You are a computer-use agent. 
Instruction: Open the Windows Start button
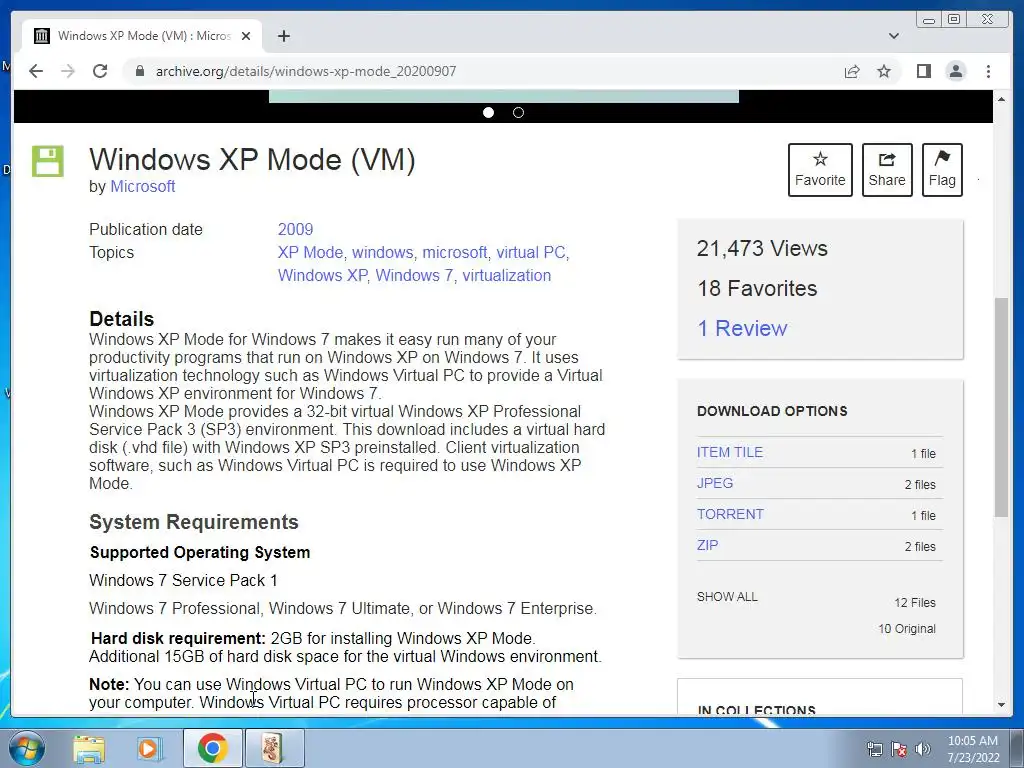[x=26, y=748]
